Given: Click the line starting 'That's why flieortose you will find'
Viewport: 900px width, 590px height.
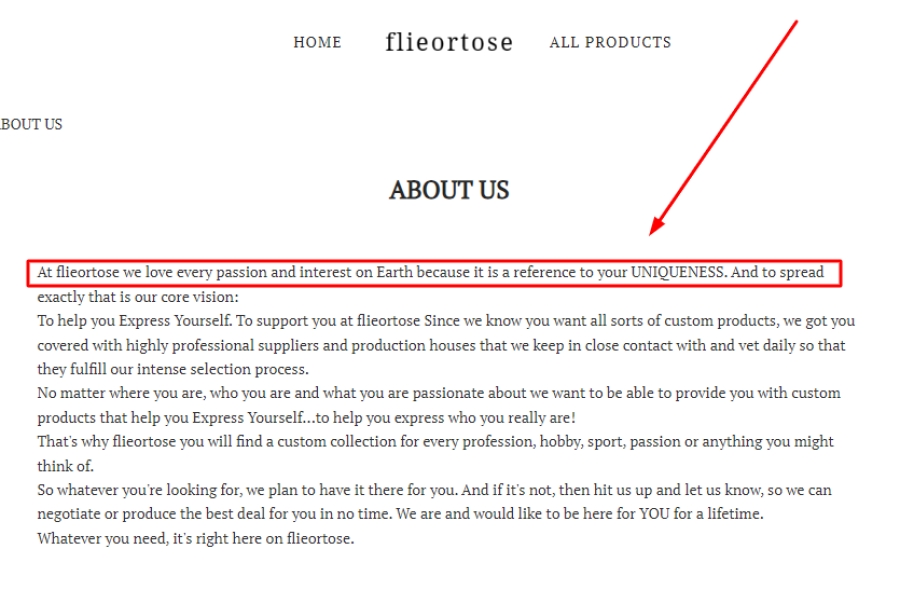Looking at the screenshot, I should point(436,442).
